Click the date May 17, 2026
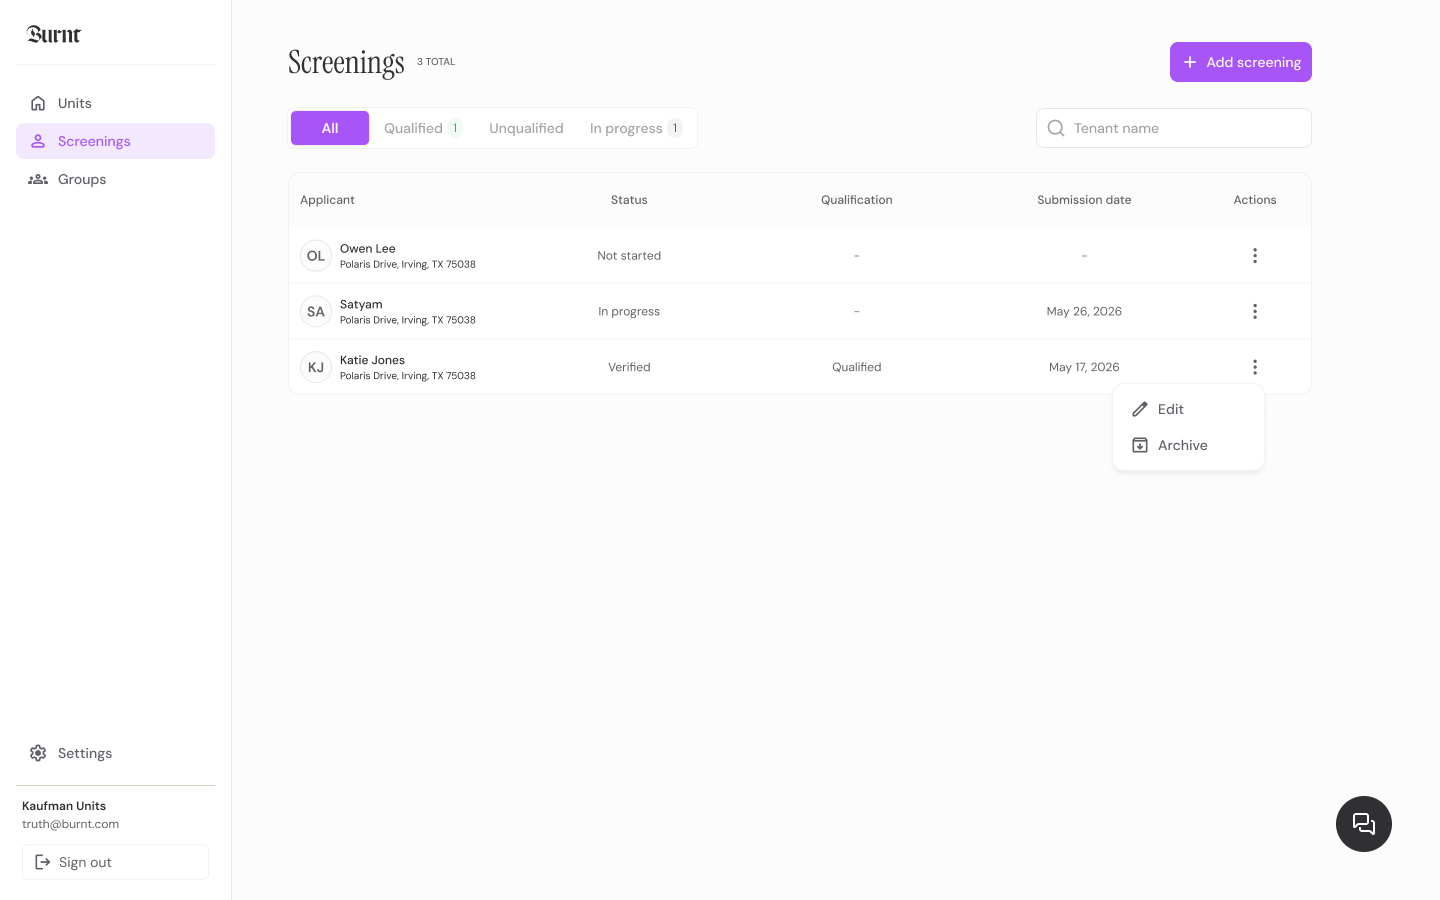The image size is (1440, 900). [1084, 367]
